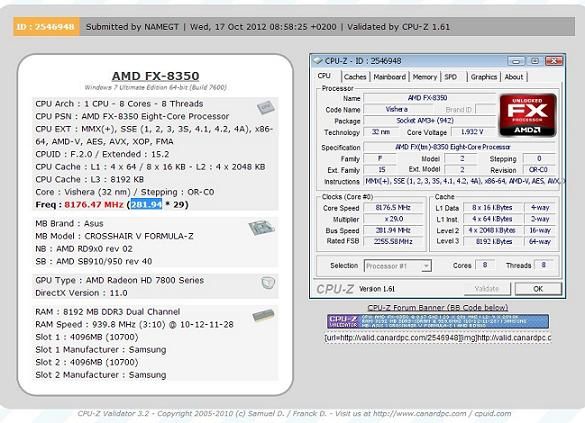Click the Threads count field
This screenshot has height=423, width=585.
coord(544,265)
